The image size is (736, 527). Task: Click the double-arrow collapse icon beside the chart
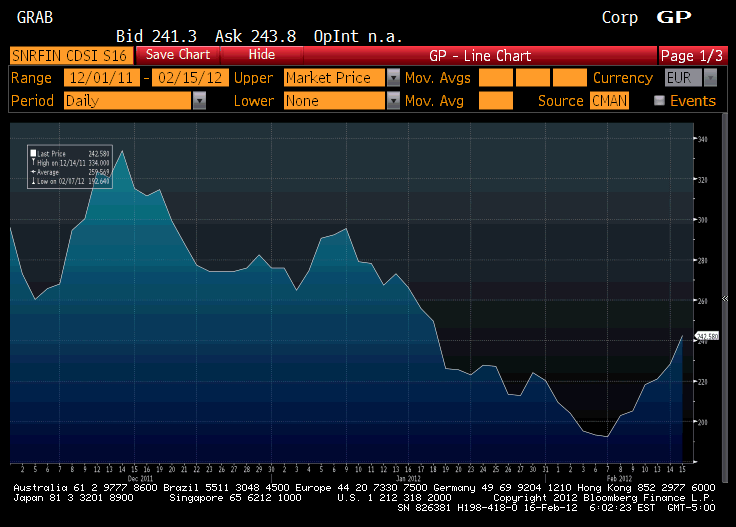(725, 298)
